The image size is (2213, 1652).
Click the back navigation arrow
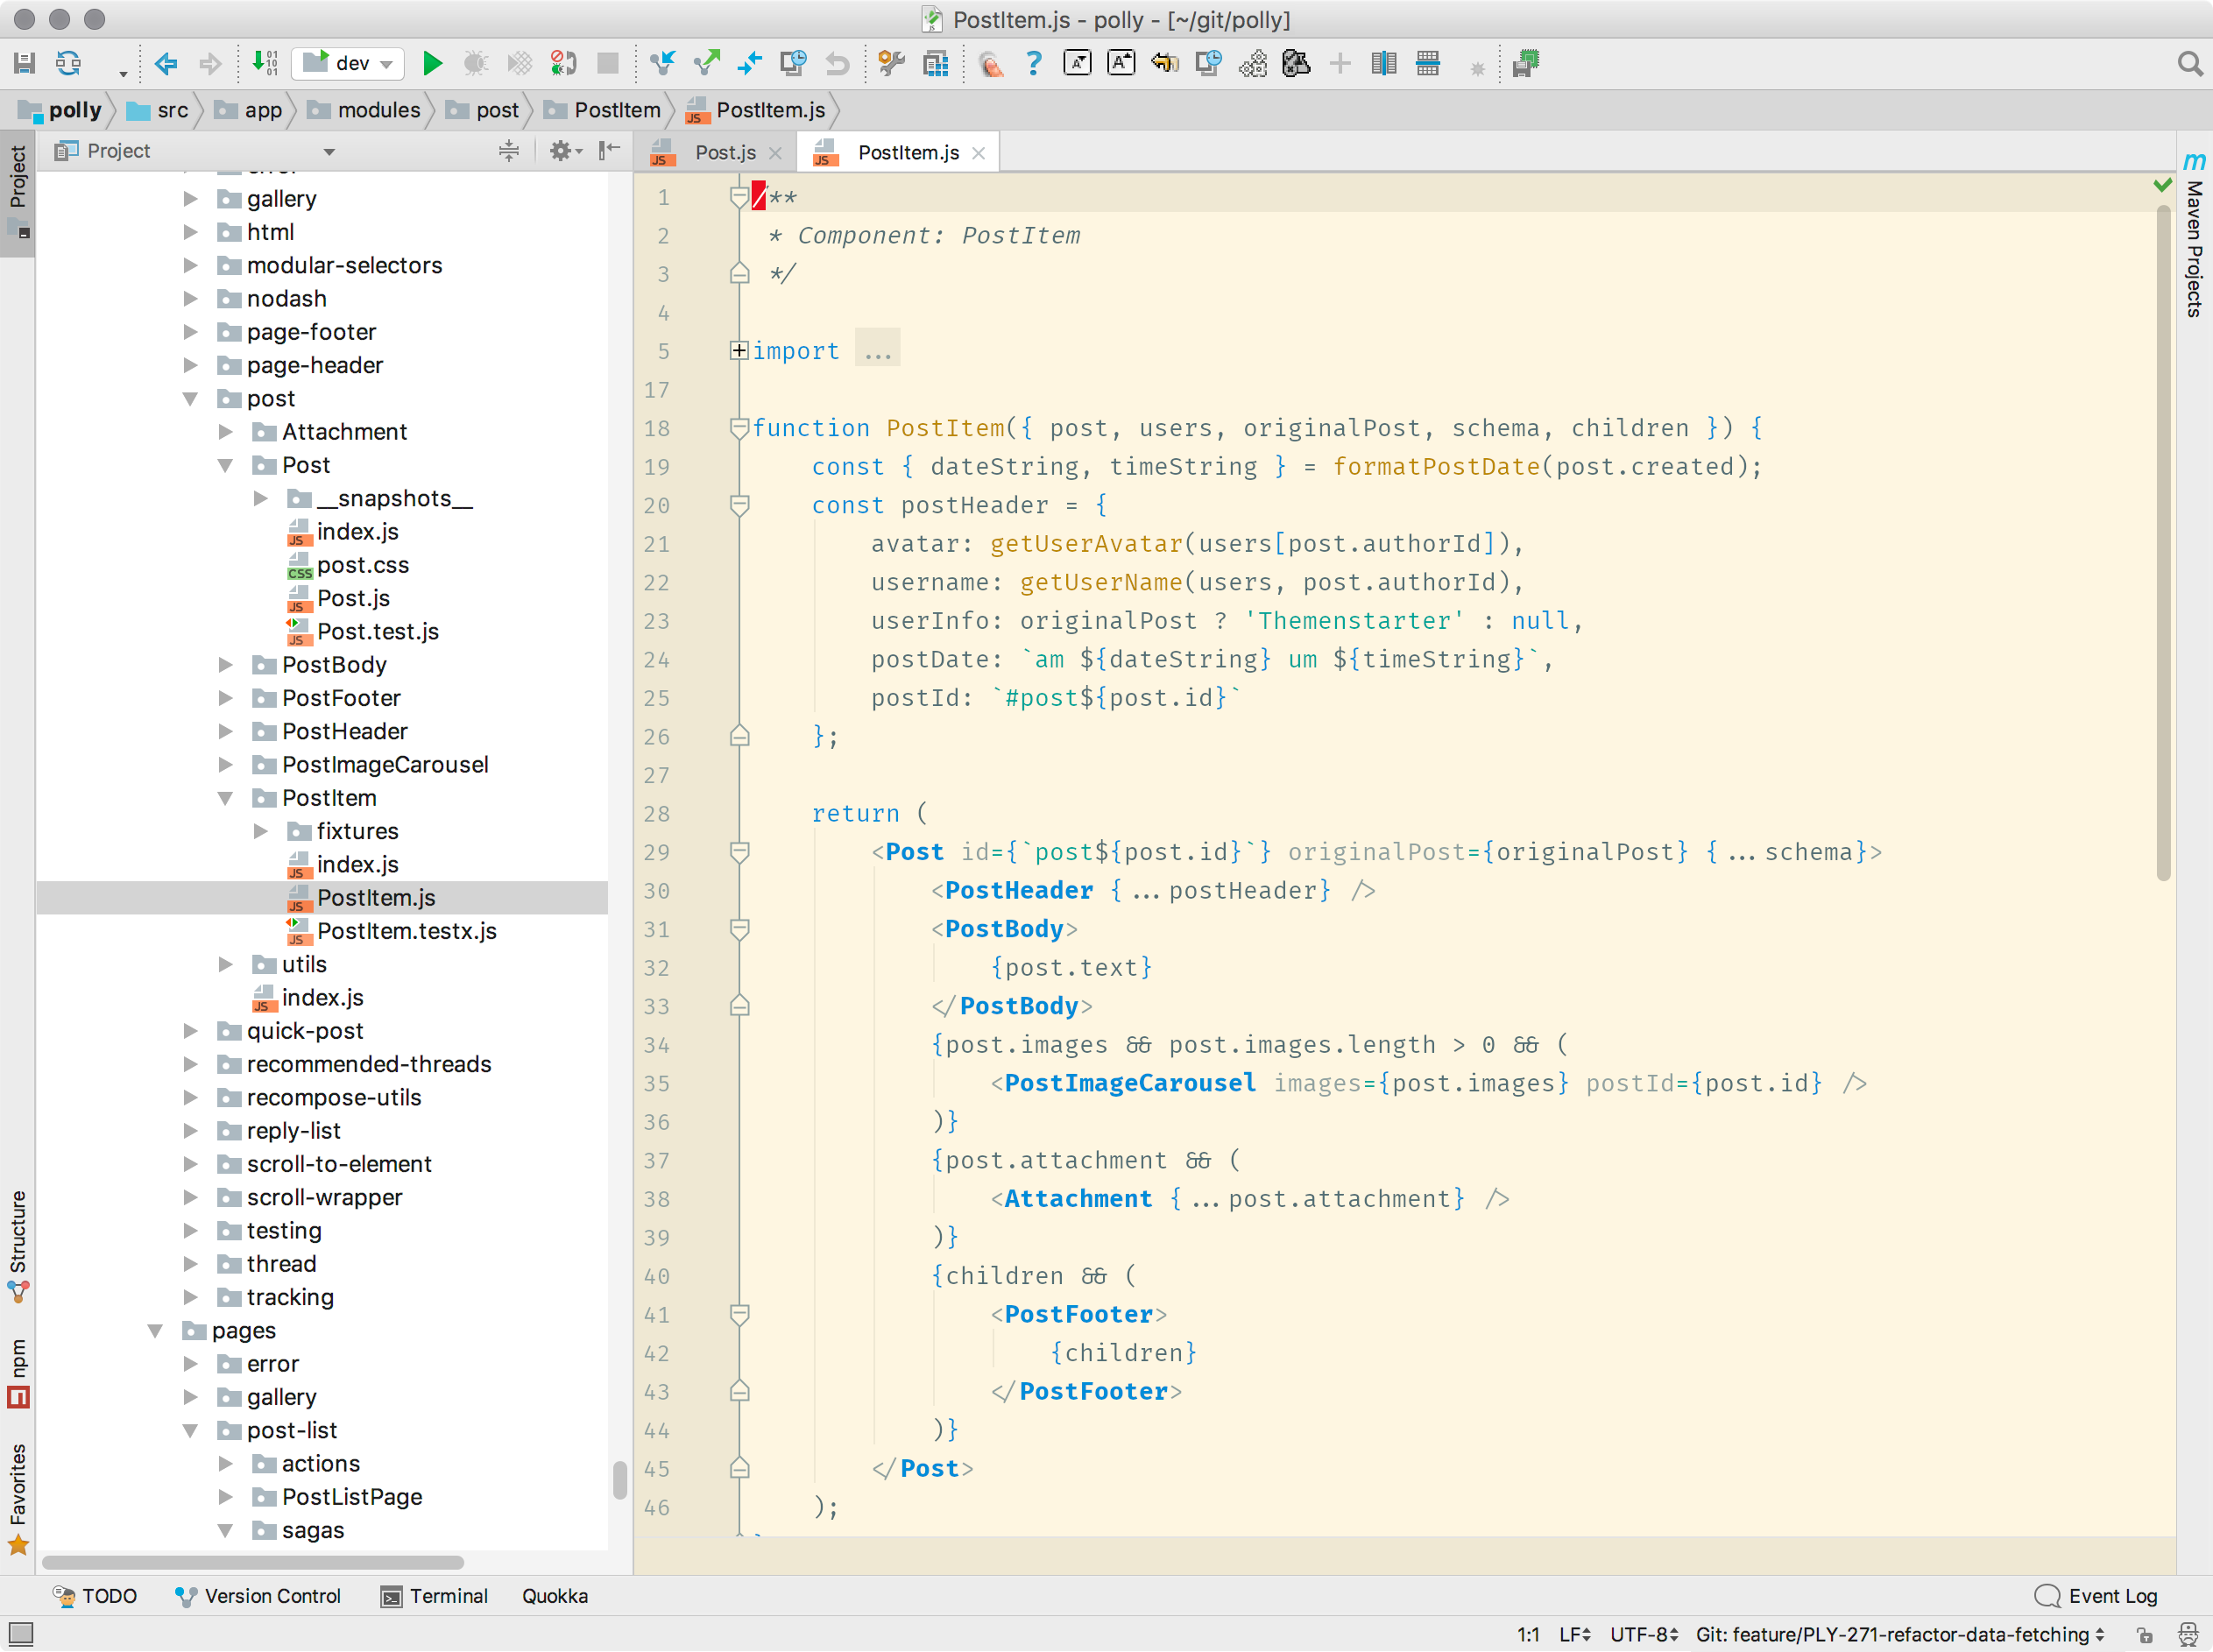click(x=166, y=64)
